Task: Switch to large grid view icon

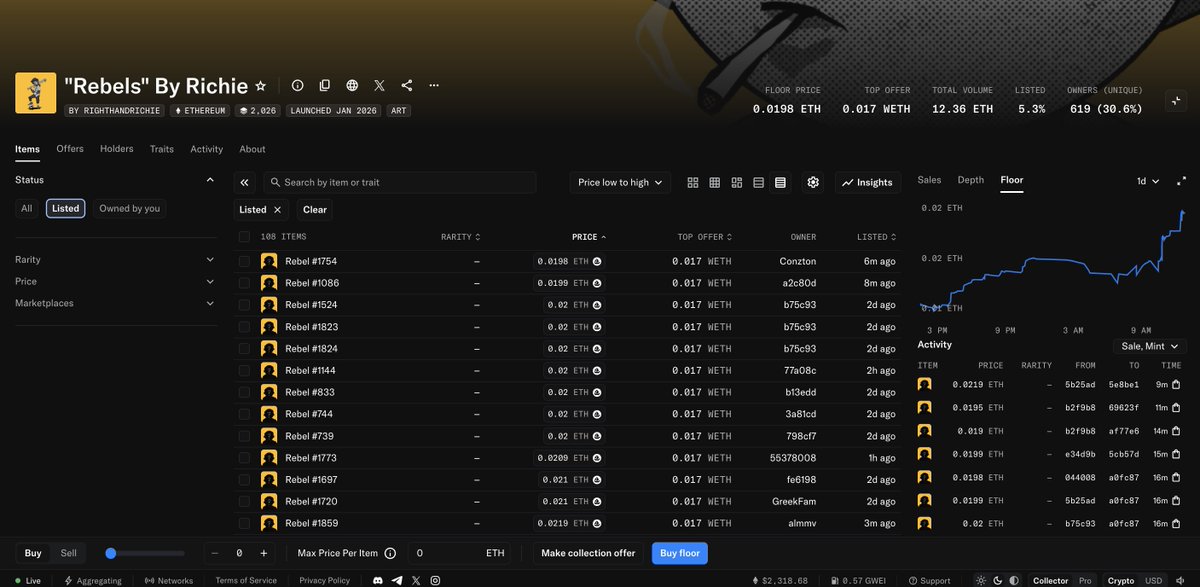Action: point(693,182)
